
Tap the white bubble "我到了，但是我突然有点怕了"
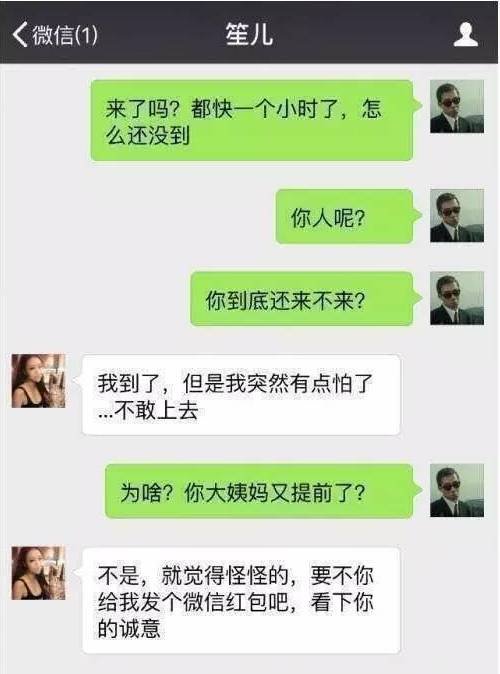239,395
